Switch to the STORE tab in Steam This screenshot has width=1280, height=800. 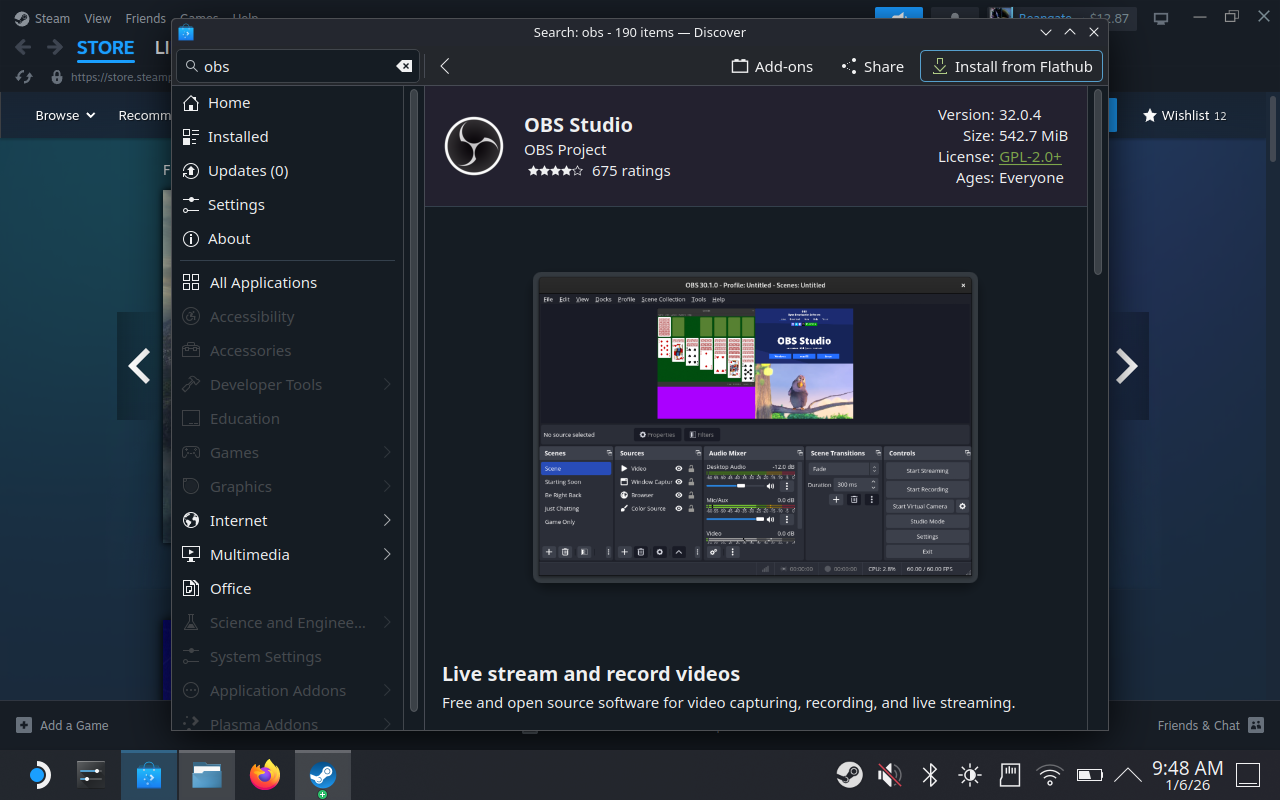point(106,48)
